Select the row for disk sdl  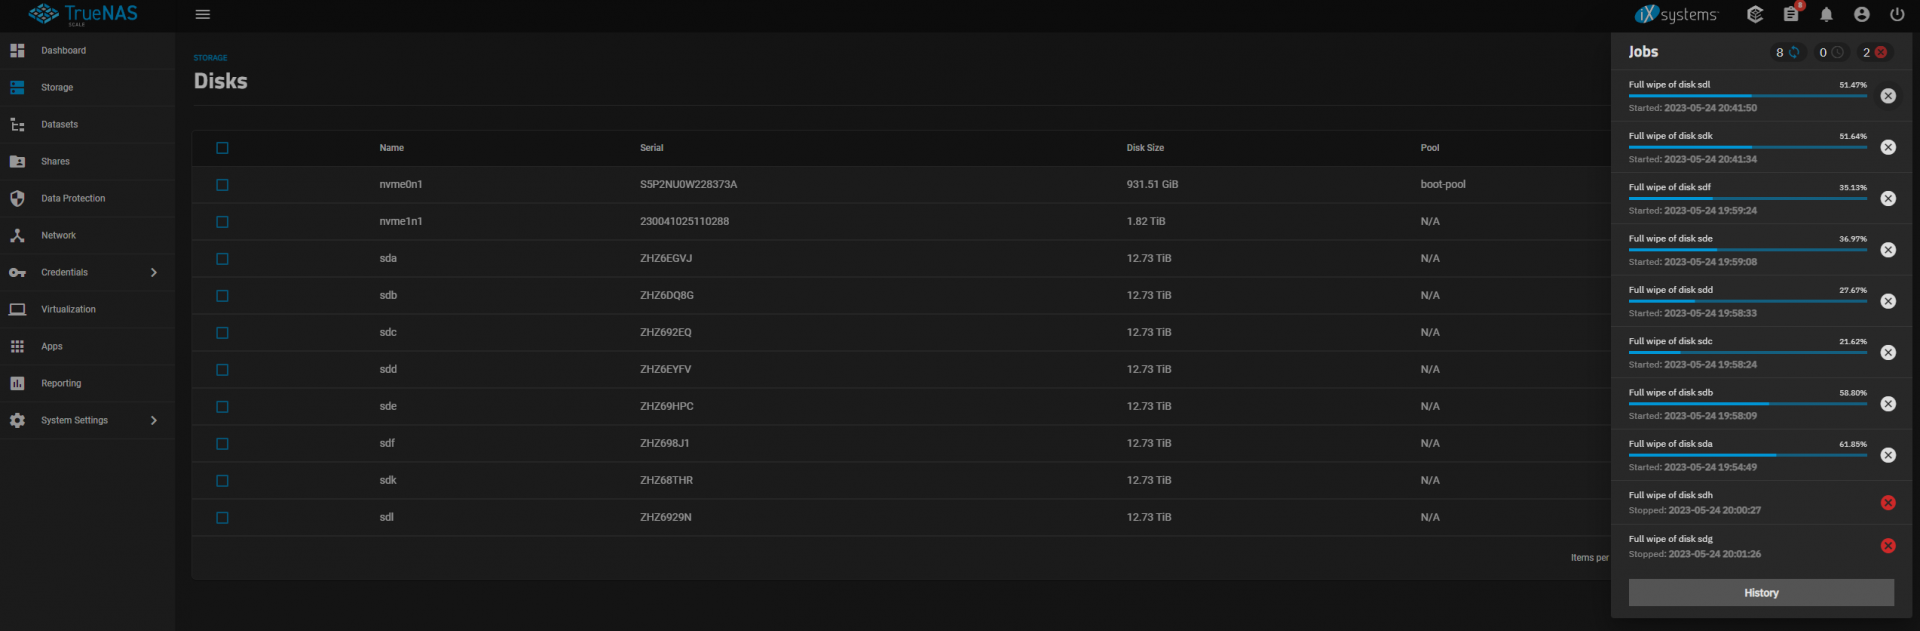900,518
